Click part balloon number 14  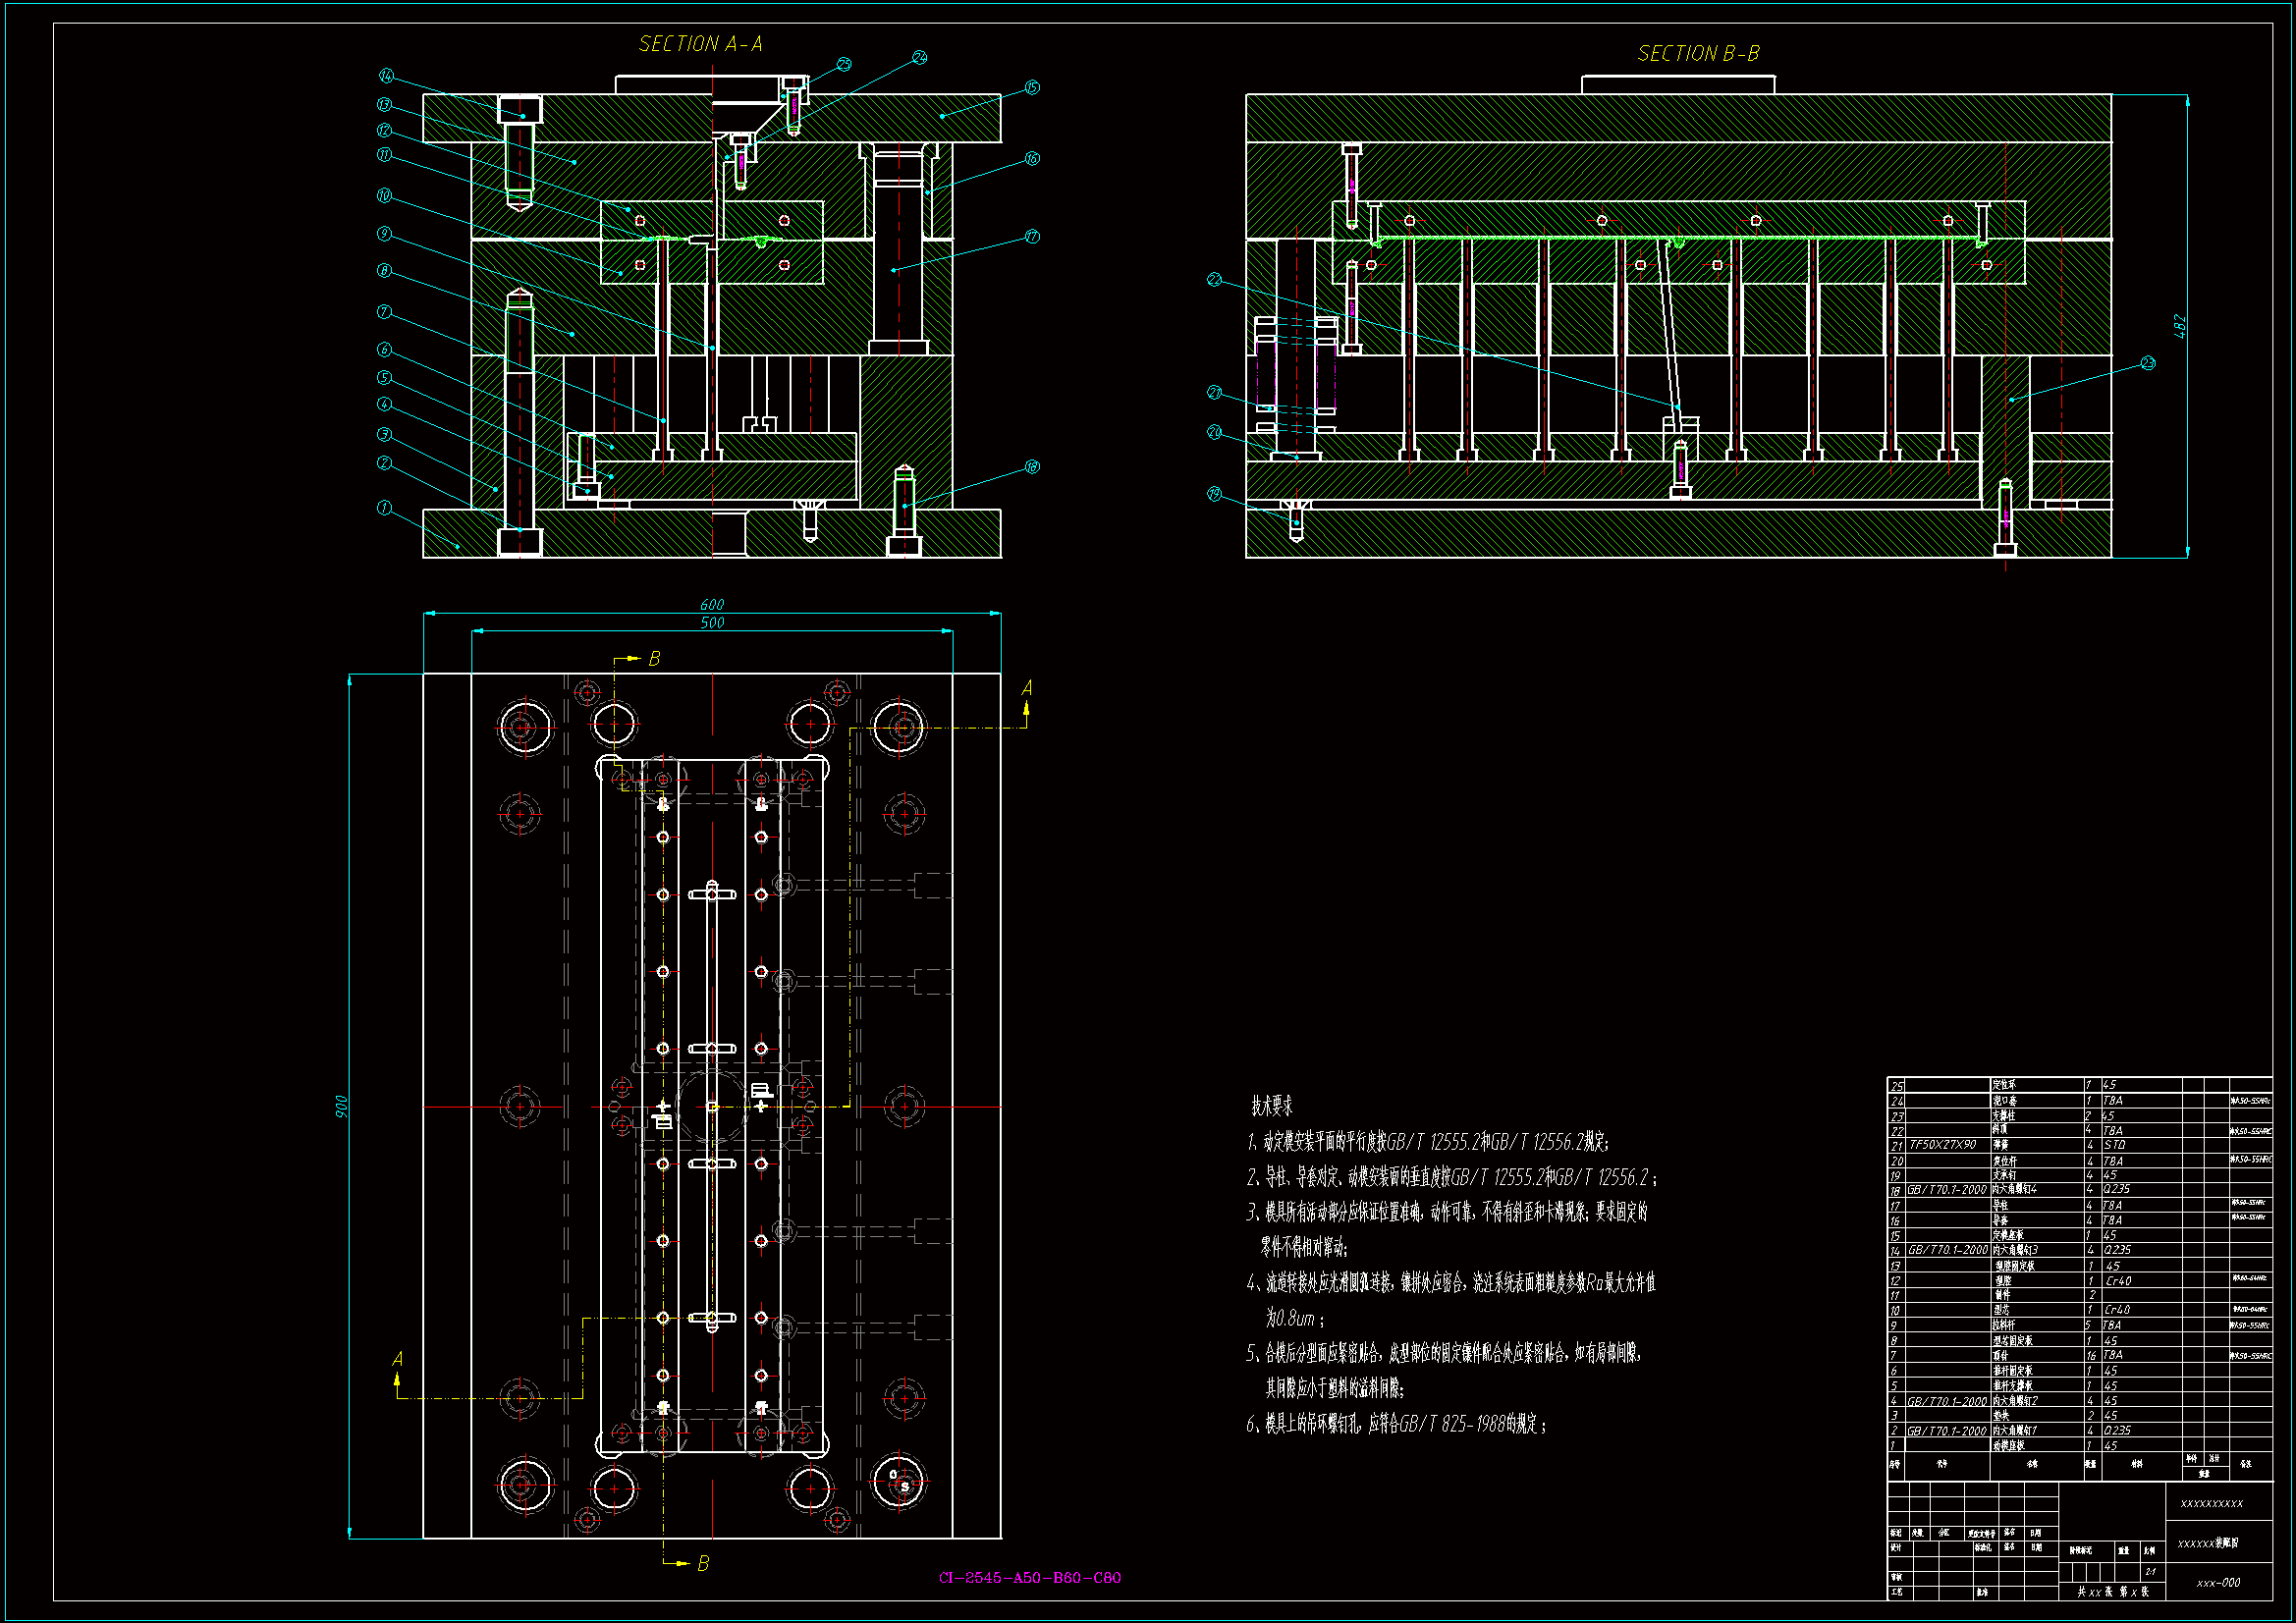tap(386, 76)
